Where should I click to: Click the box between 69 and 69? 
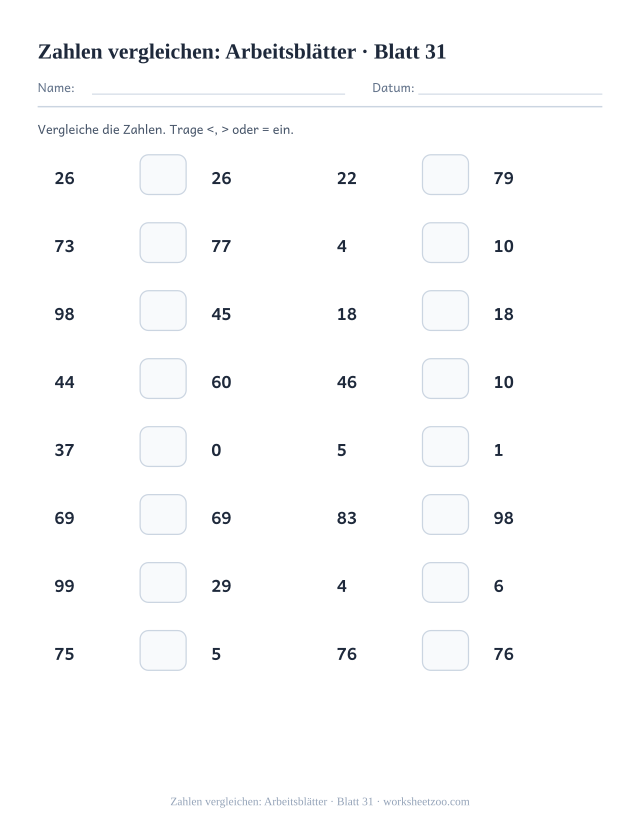pyautogui.click(x=163, y=514)
